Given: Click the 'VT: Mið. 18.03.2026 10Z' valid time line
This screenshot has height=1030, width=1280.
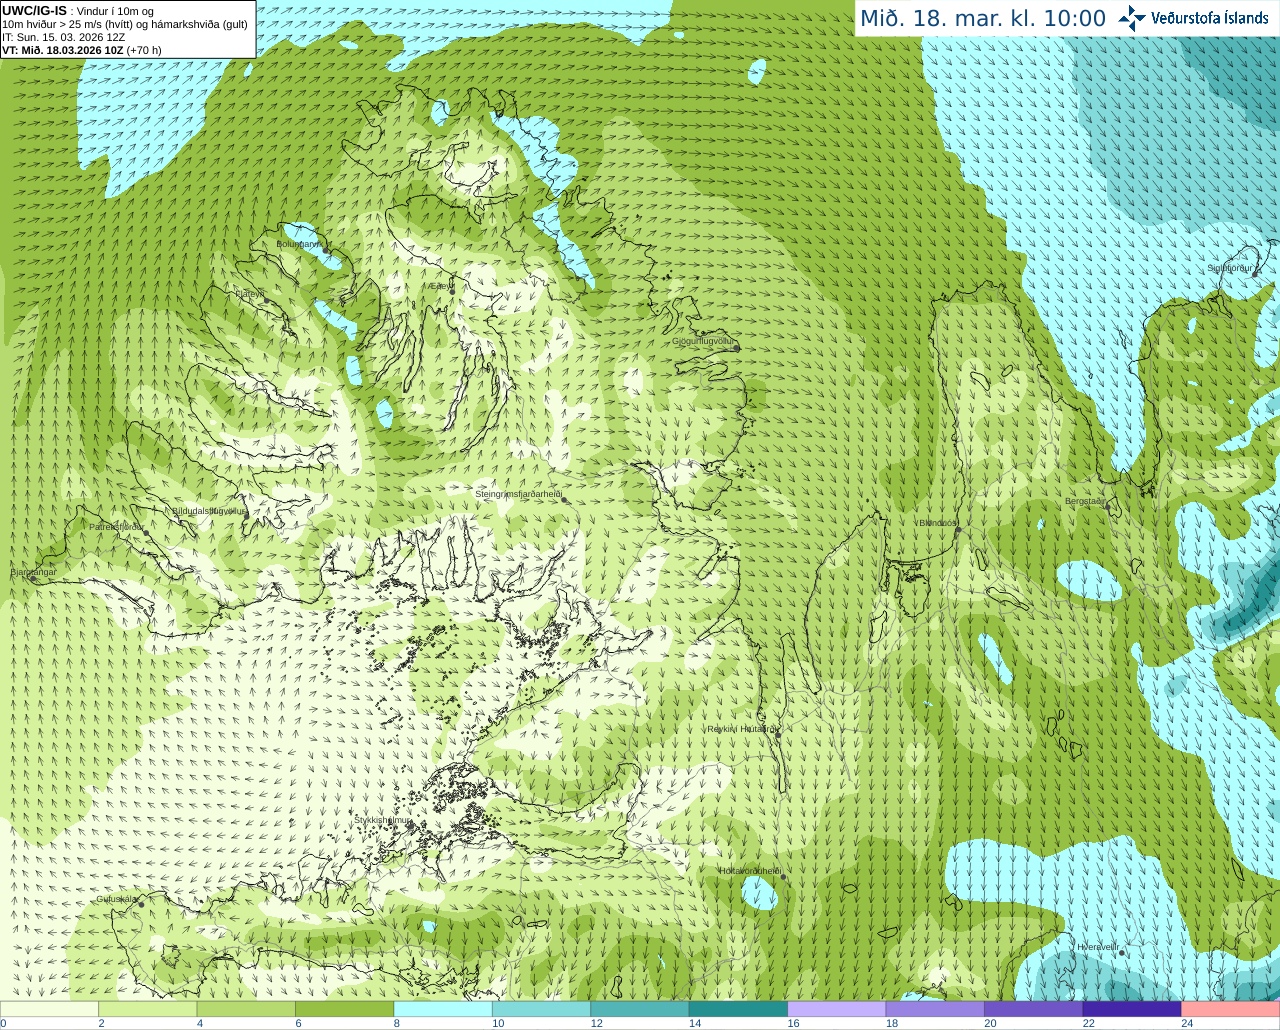Looking at the screenshot, I should [63, 49].
